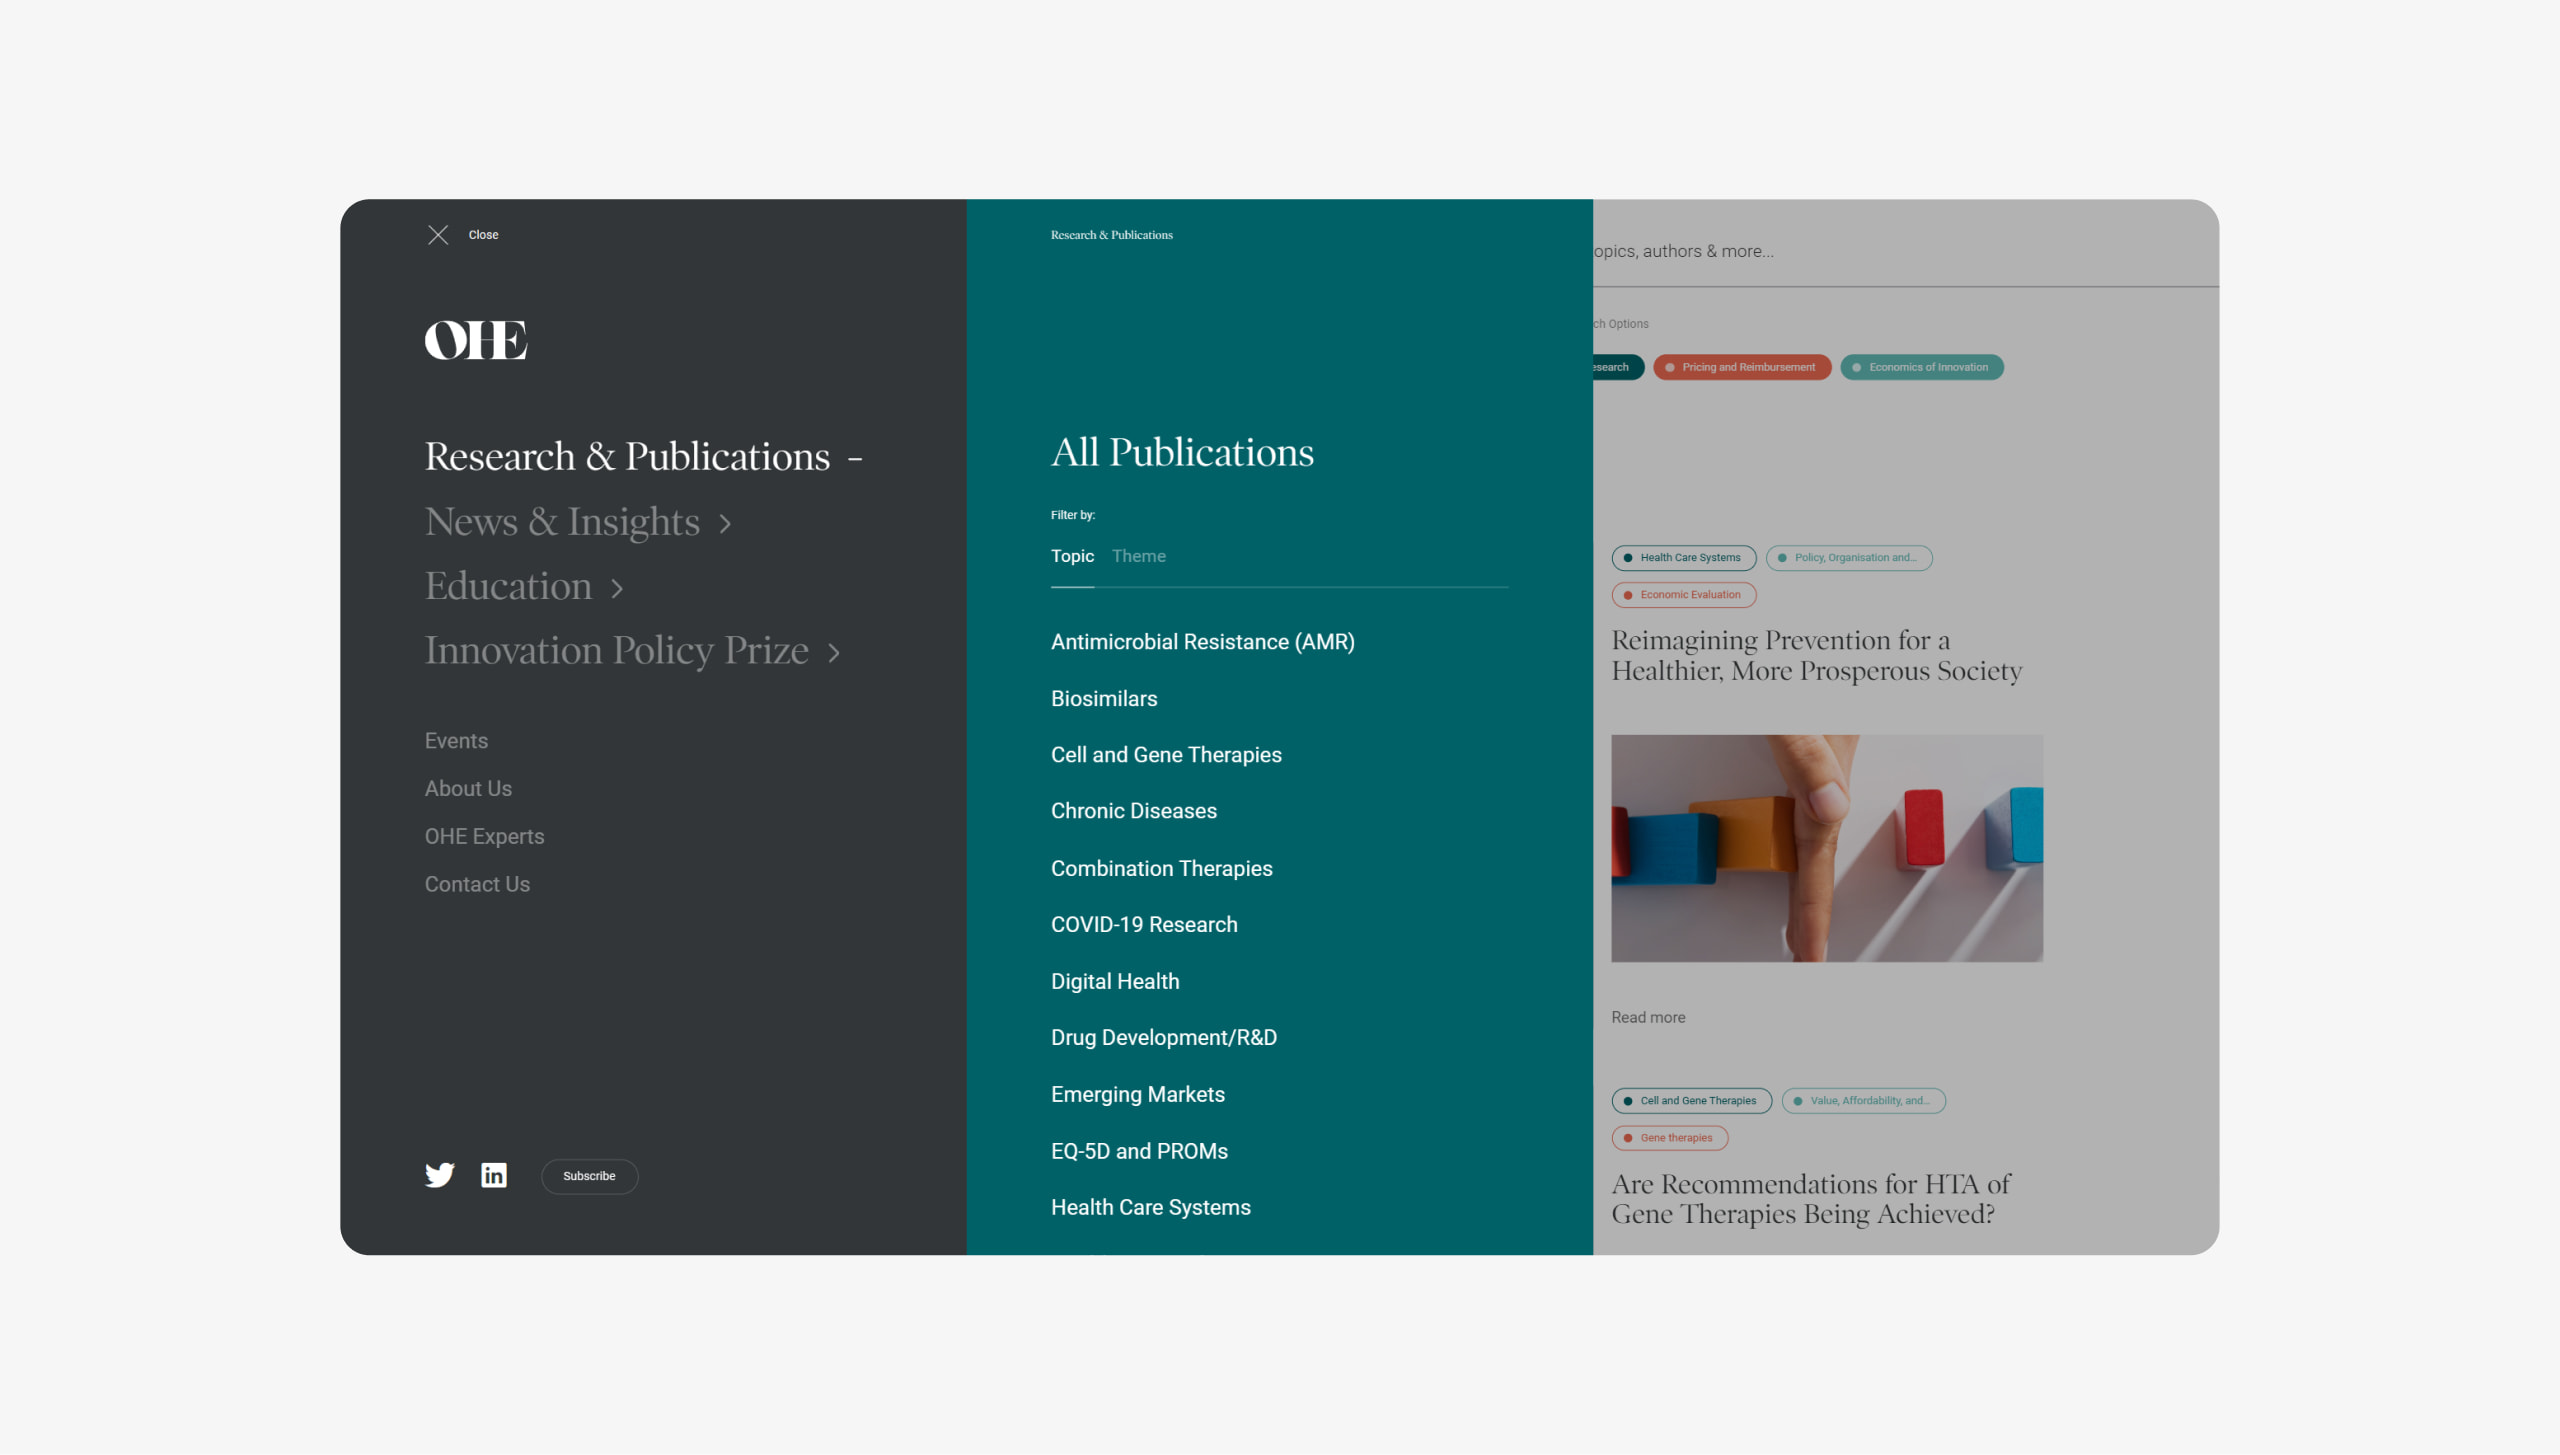Open the All Publications heading link
This screenshot has height=1455, width=2560.
click(x=1182, y=452)
